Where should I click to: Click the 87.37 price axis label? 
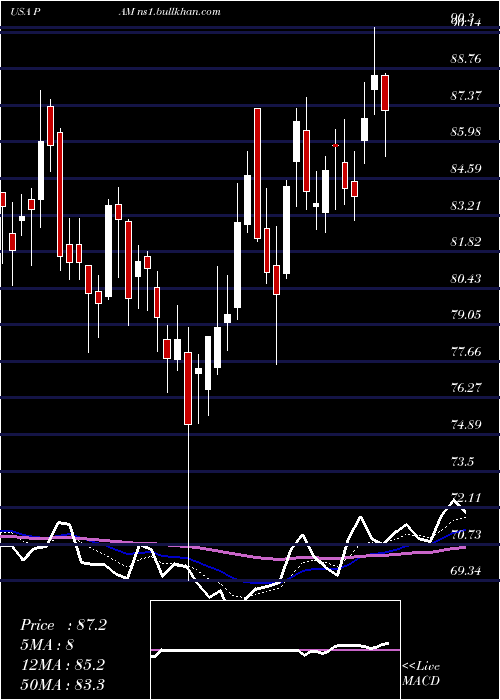[467, 95]
